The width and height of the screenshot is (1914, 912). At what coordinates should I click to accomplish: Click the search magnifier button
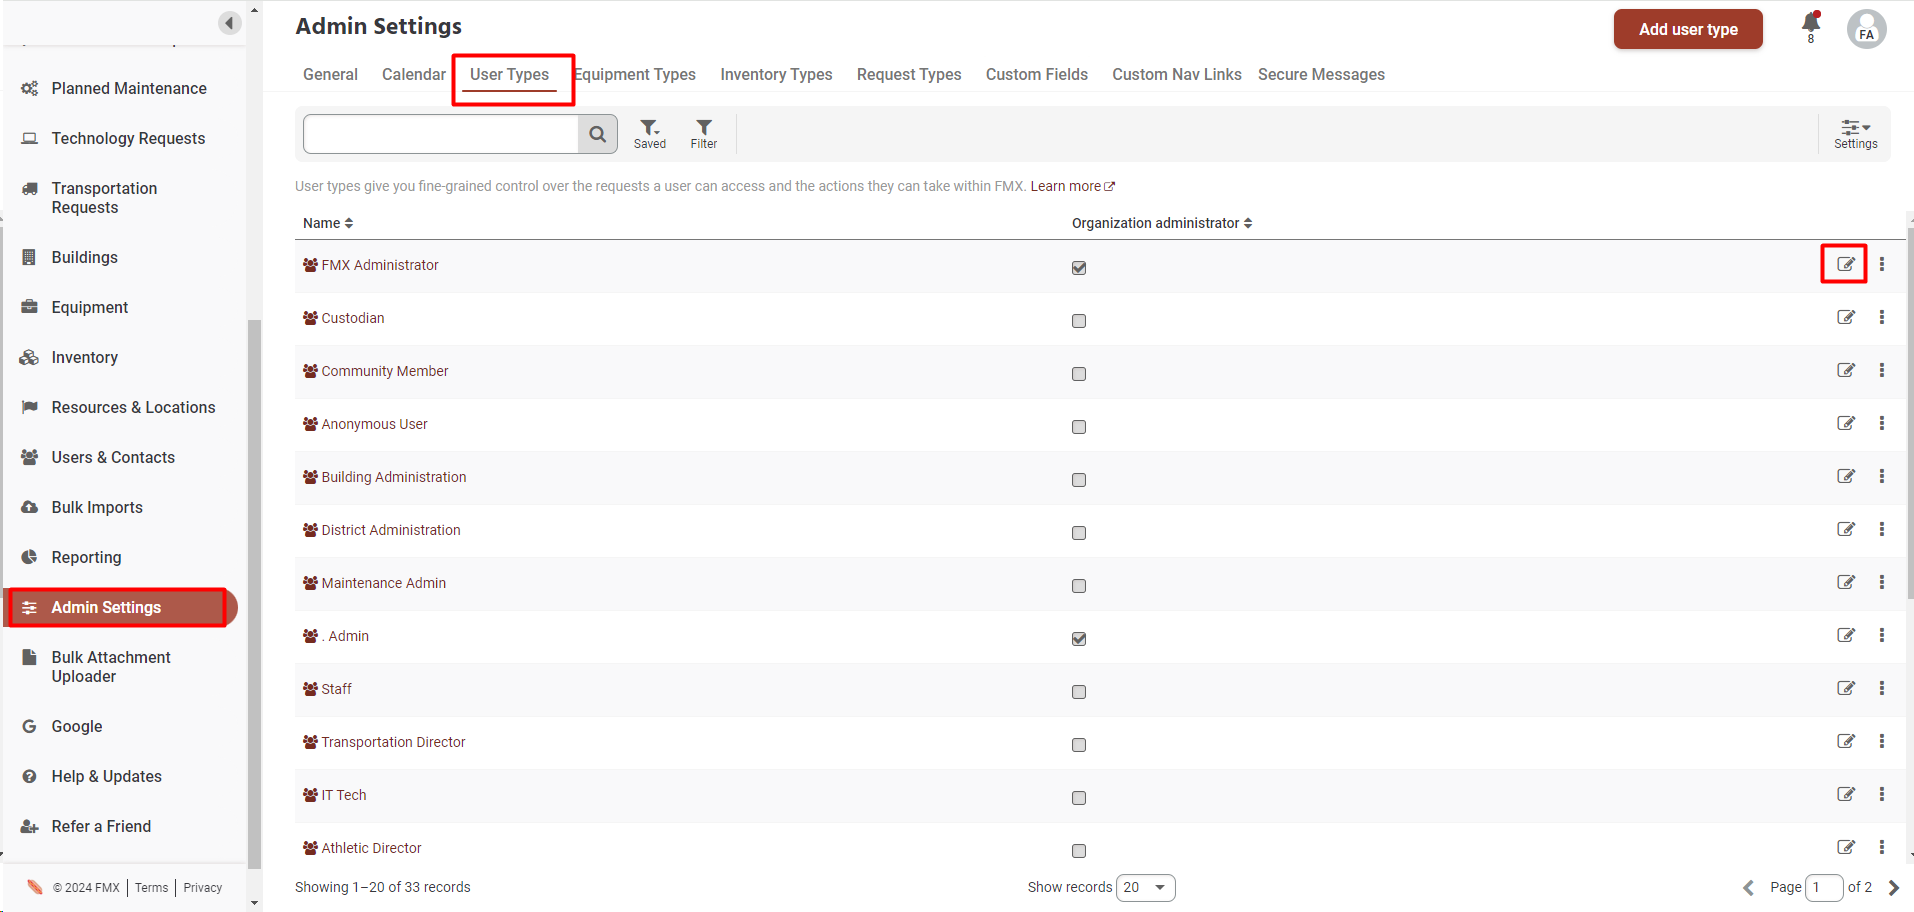pos(597,134)
